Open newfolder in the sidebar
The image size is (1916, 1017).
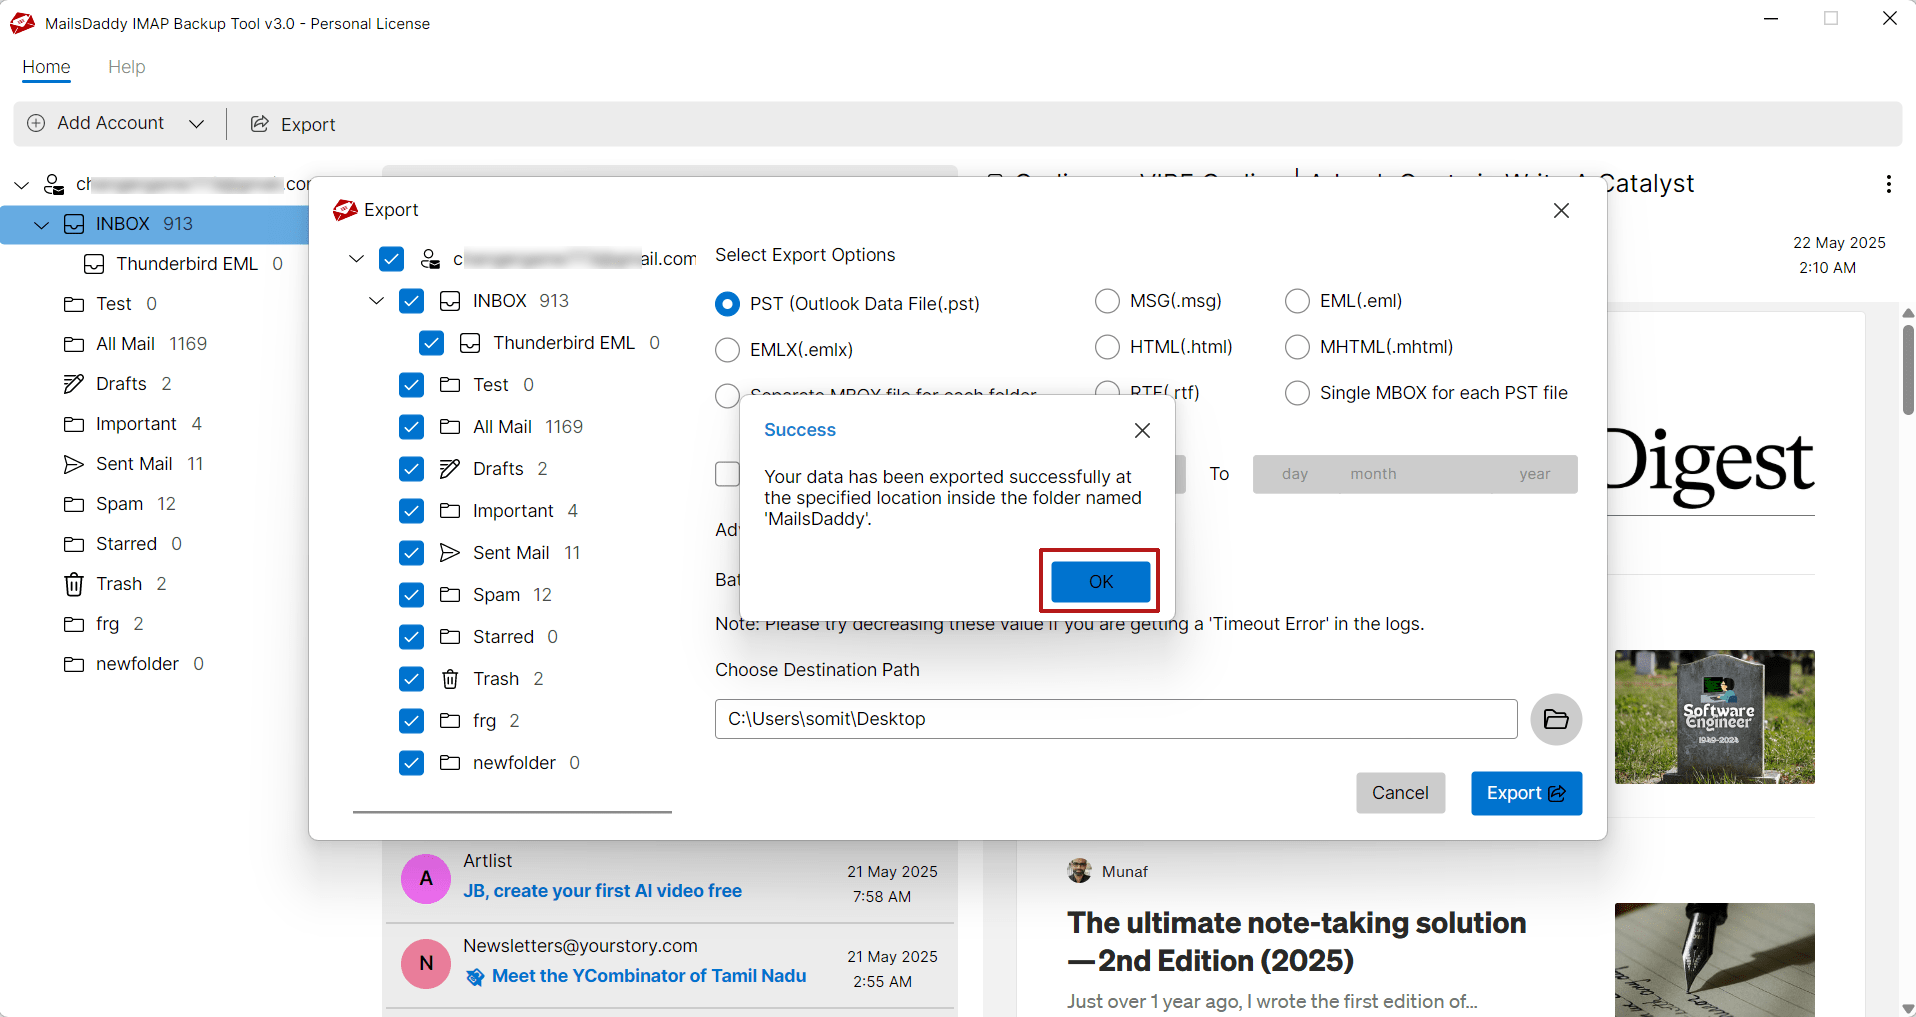coord(133,664)
